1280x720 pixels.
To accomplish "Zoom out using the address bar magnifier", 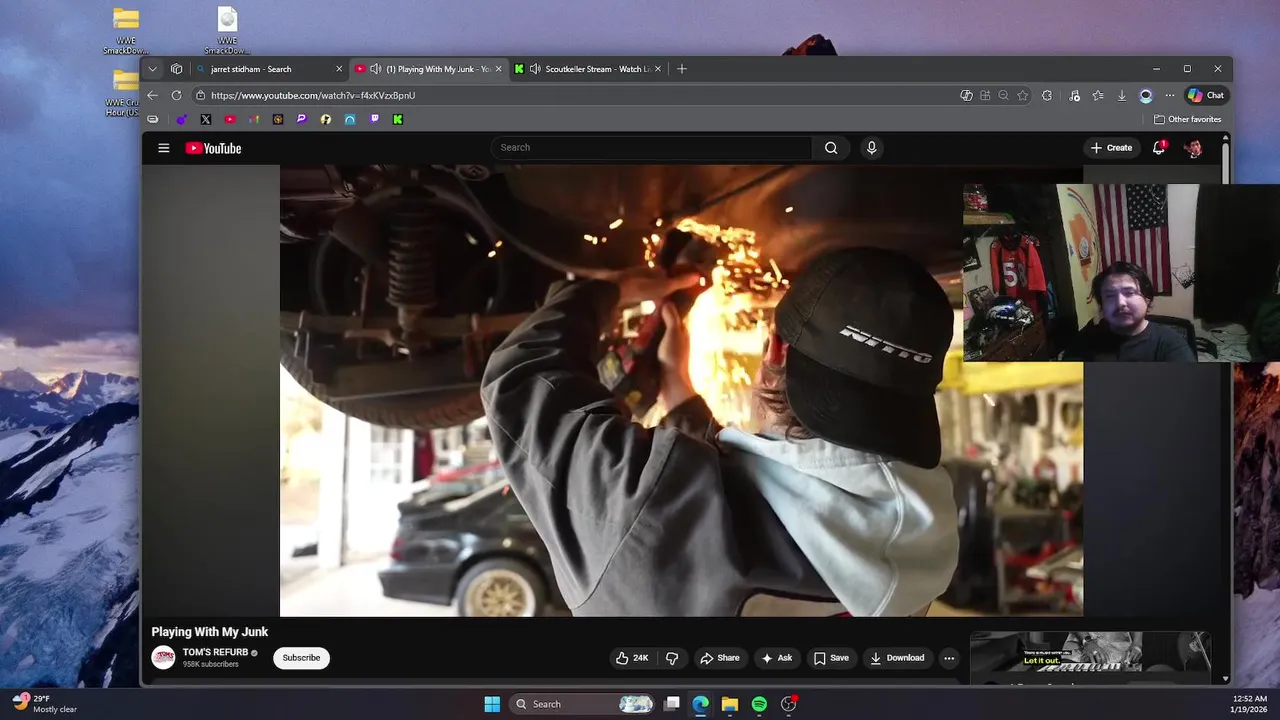I will click(x=1003, y=95).
